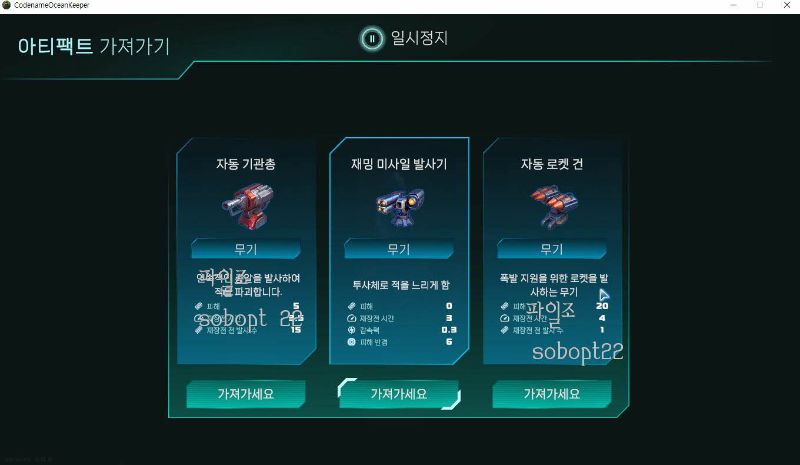800x465 pixels.
Task: Click the pause icon beside 일시정지
Action: 371,38
